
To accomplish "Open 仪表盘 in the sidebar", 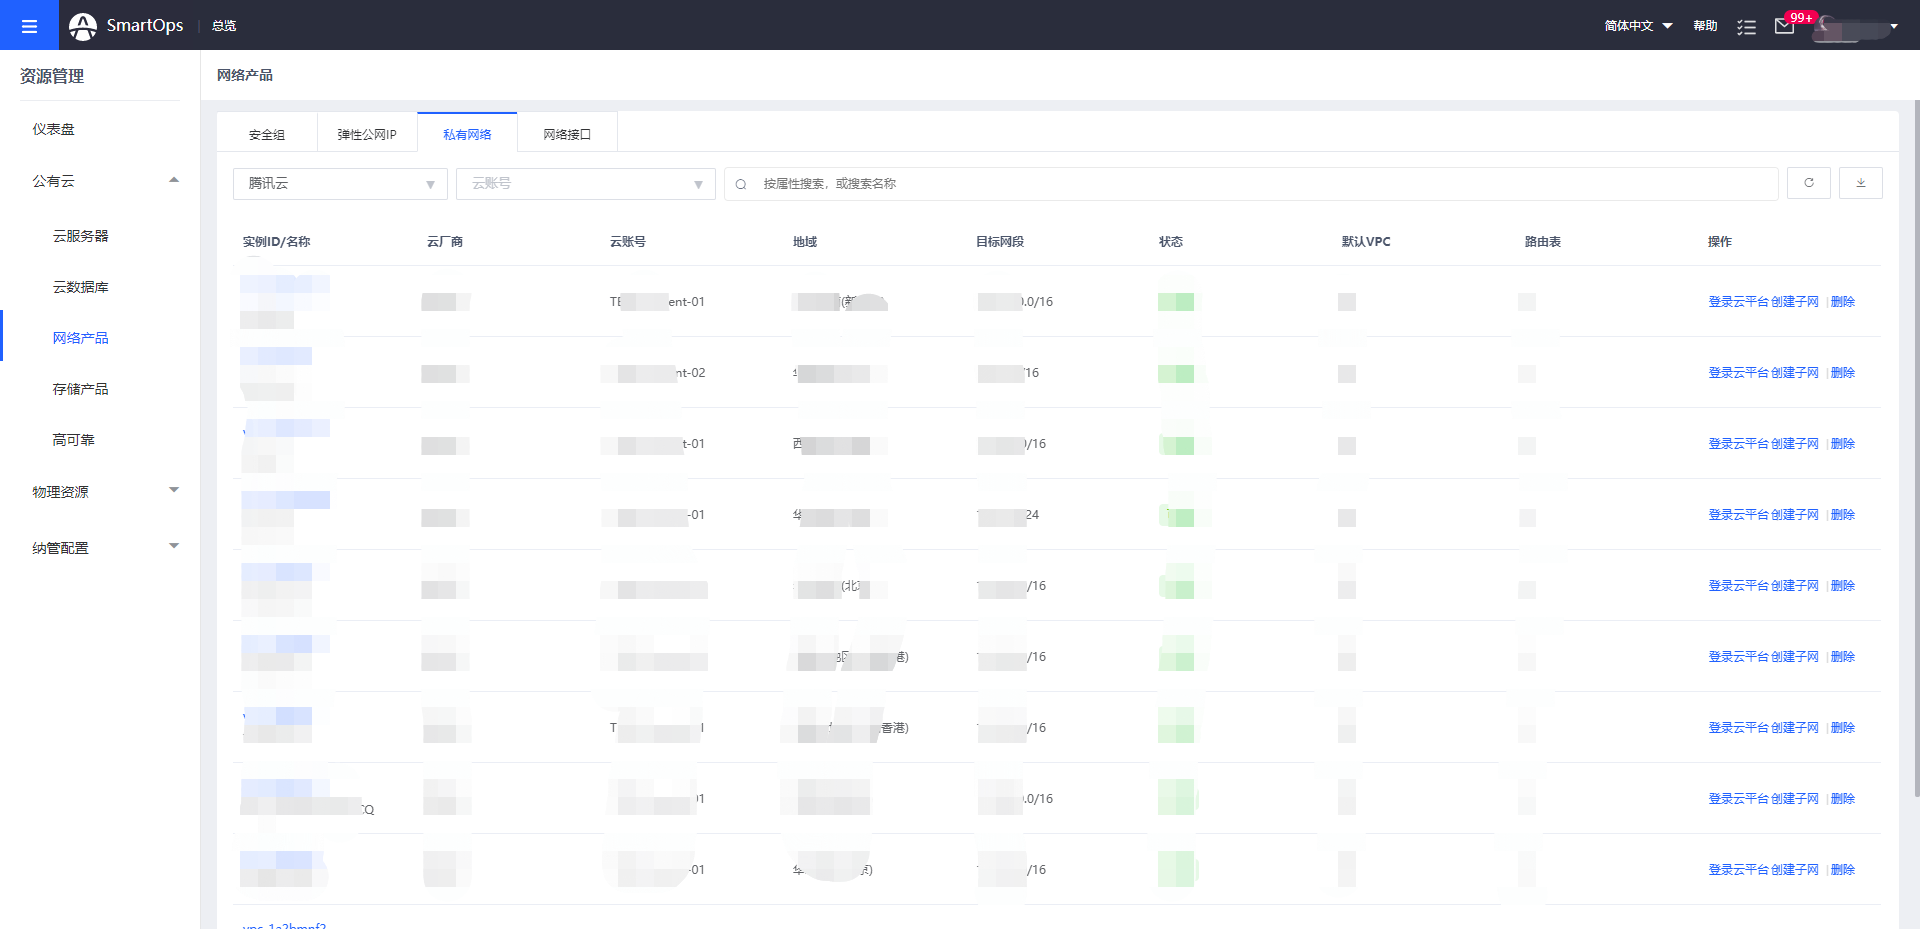I will pos(53,129).
